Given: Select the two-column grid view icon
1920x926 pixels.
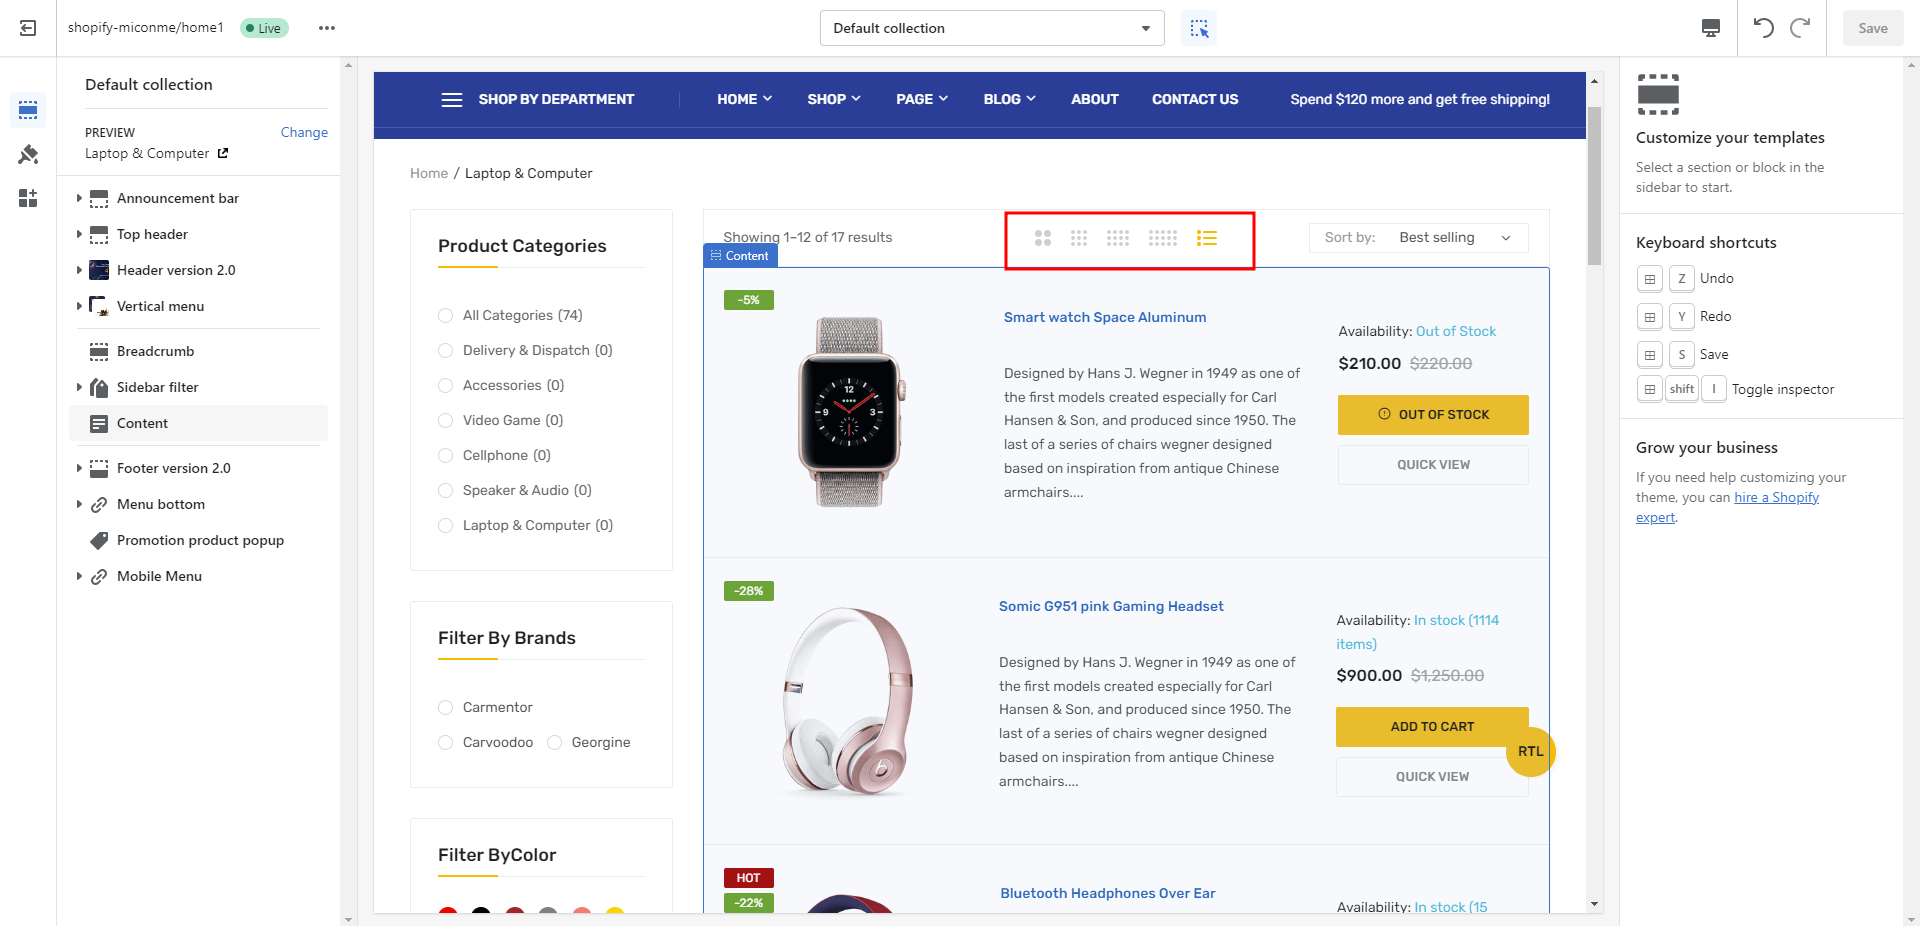Looking at the screenshot, I should point(1043,238).
